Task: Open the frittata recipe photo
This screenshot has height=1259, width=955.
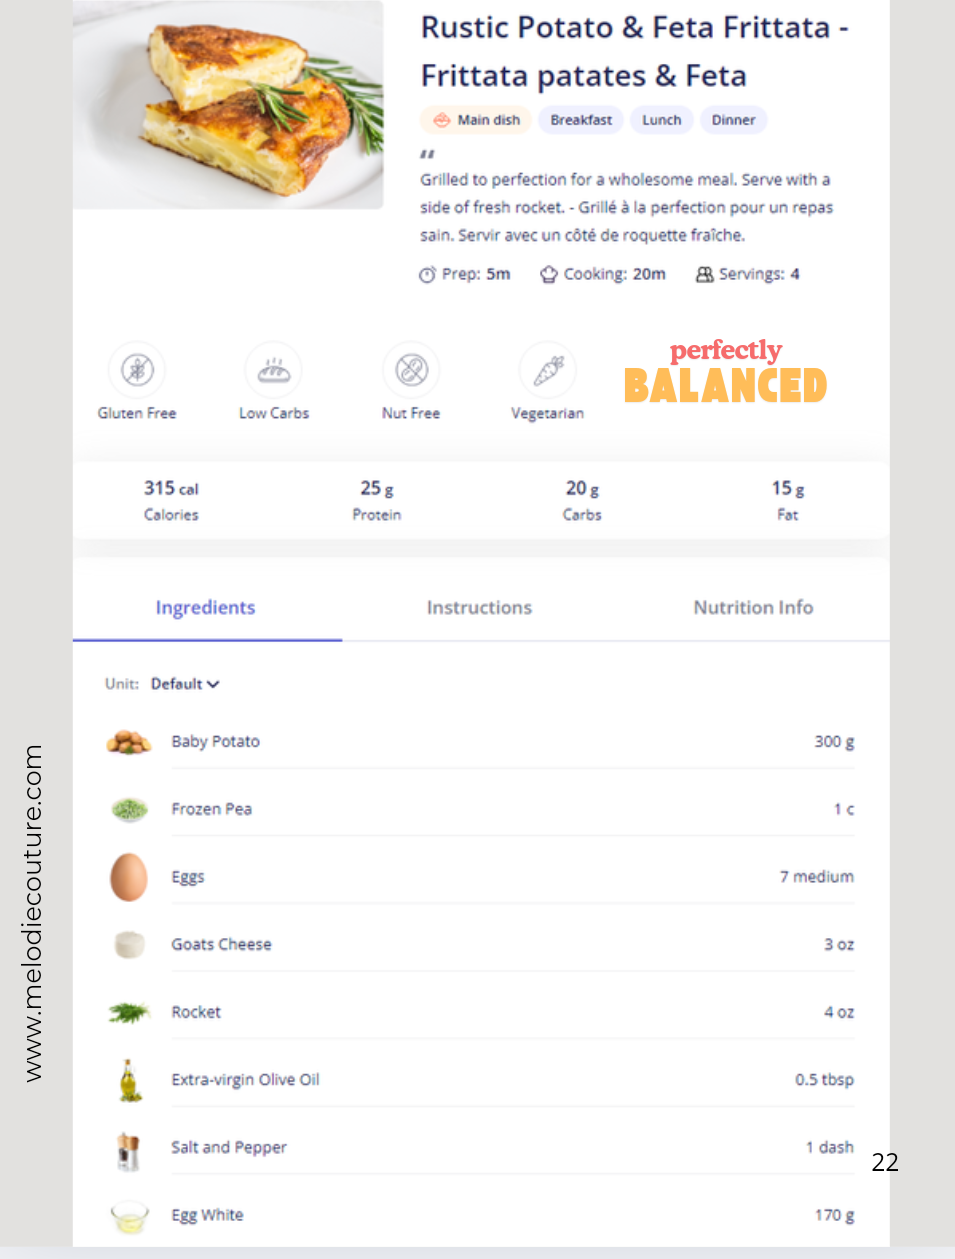Action: pyautogui.click(x=228, y=105)
